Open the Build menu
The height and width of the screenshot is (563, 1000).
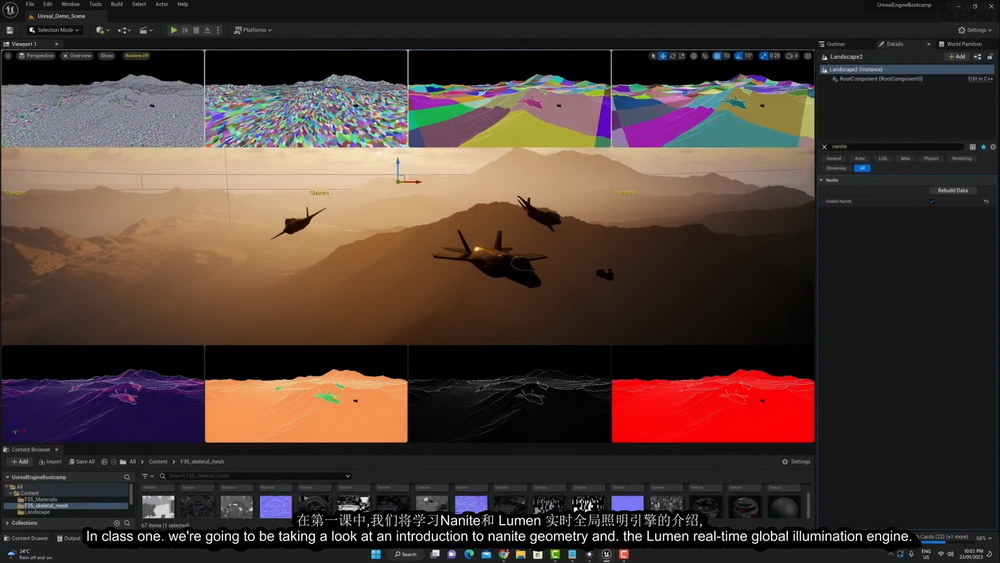pyautogui.click(x=117, y=4)
